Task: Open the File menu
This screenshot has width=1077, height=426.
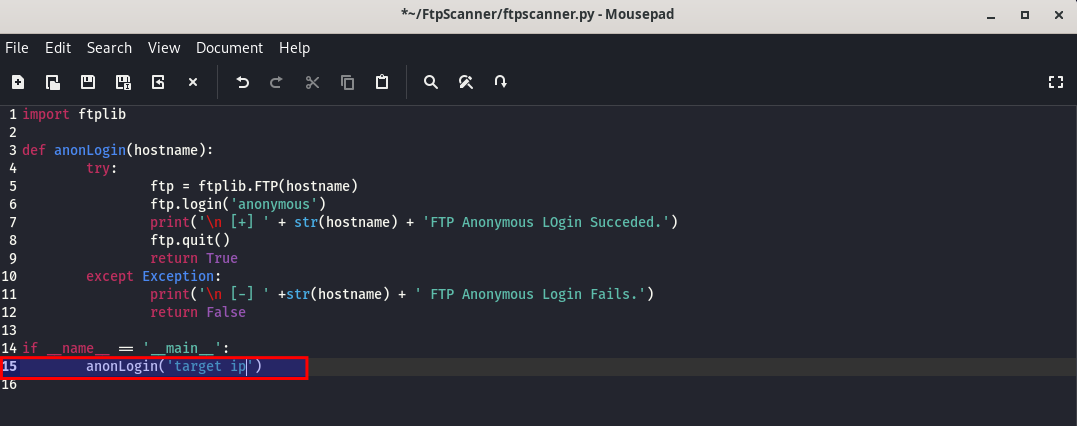Action: 16,48
